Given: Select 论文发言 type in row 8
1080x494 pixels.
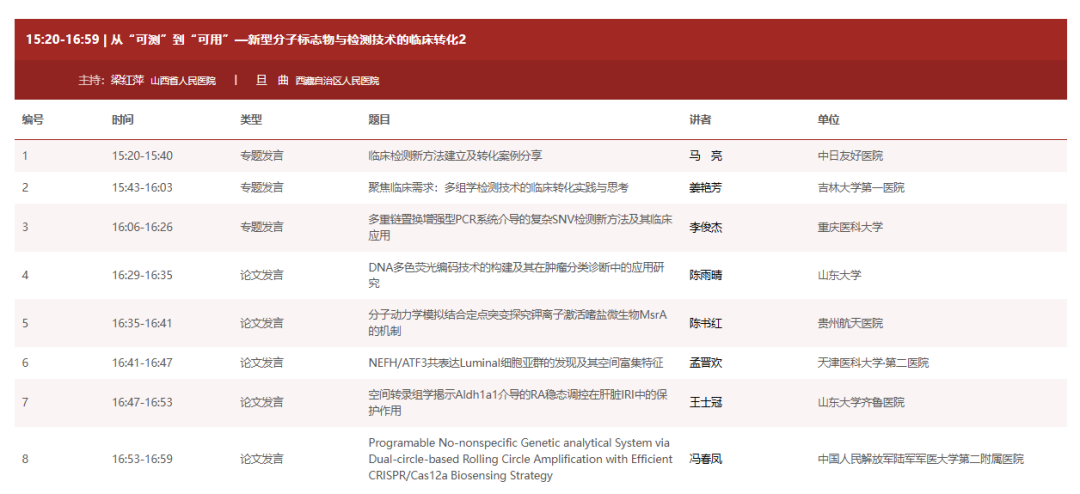Looking at the screenshot, I should 262,459.
